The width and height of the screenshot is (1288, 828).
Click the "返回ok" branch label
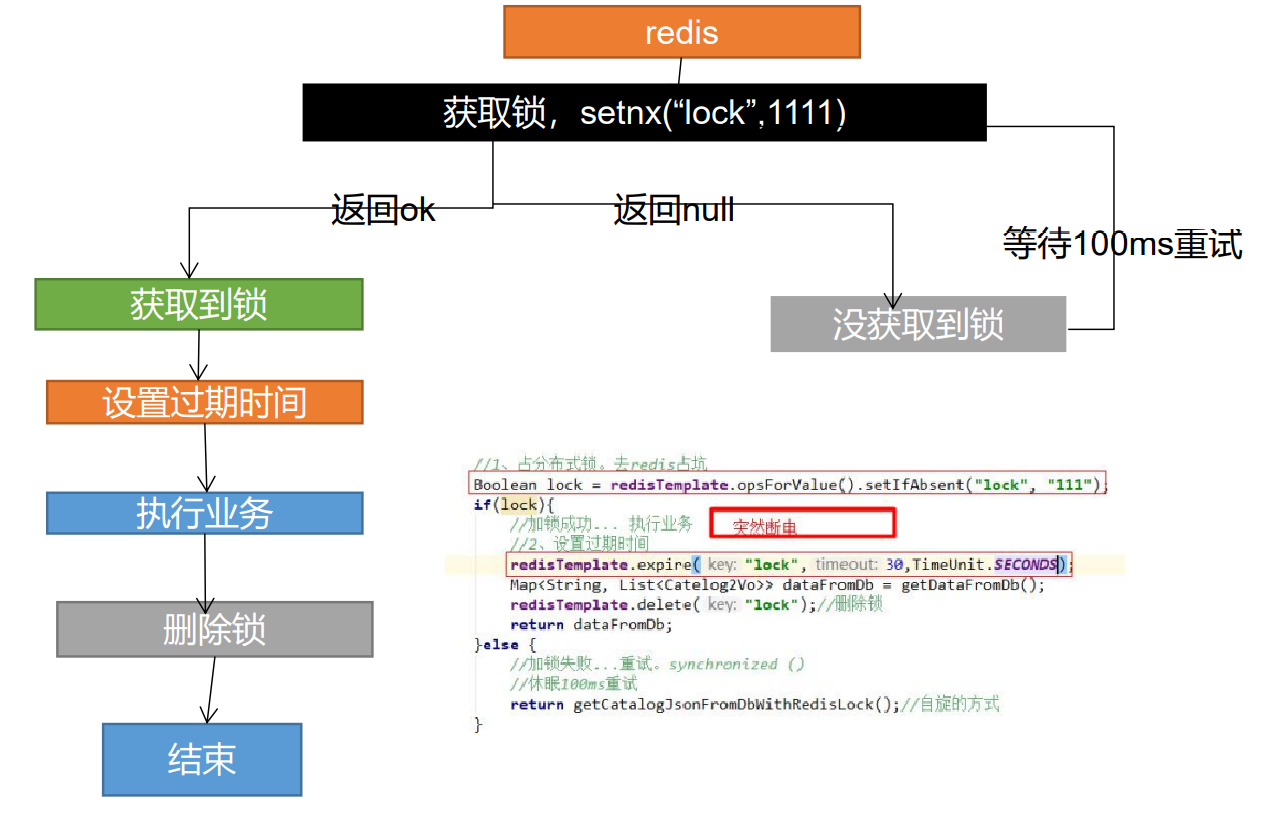coord(383,210)
